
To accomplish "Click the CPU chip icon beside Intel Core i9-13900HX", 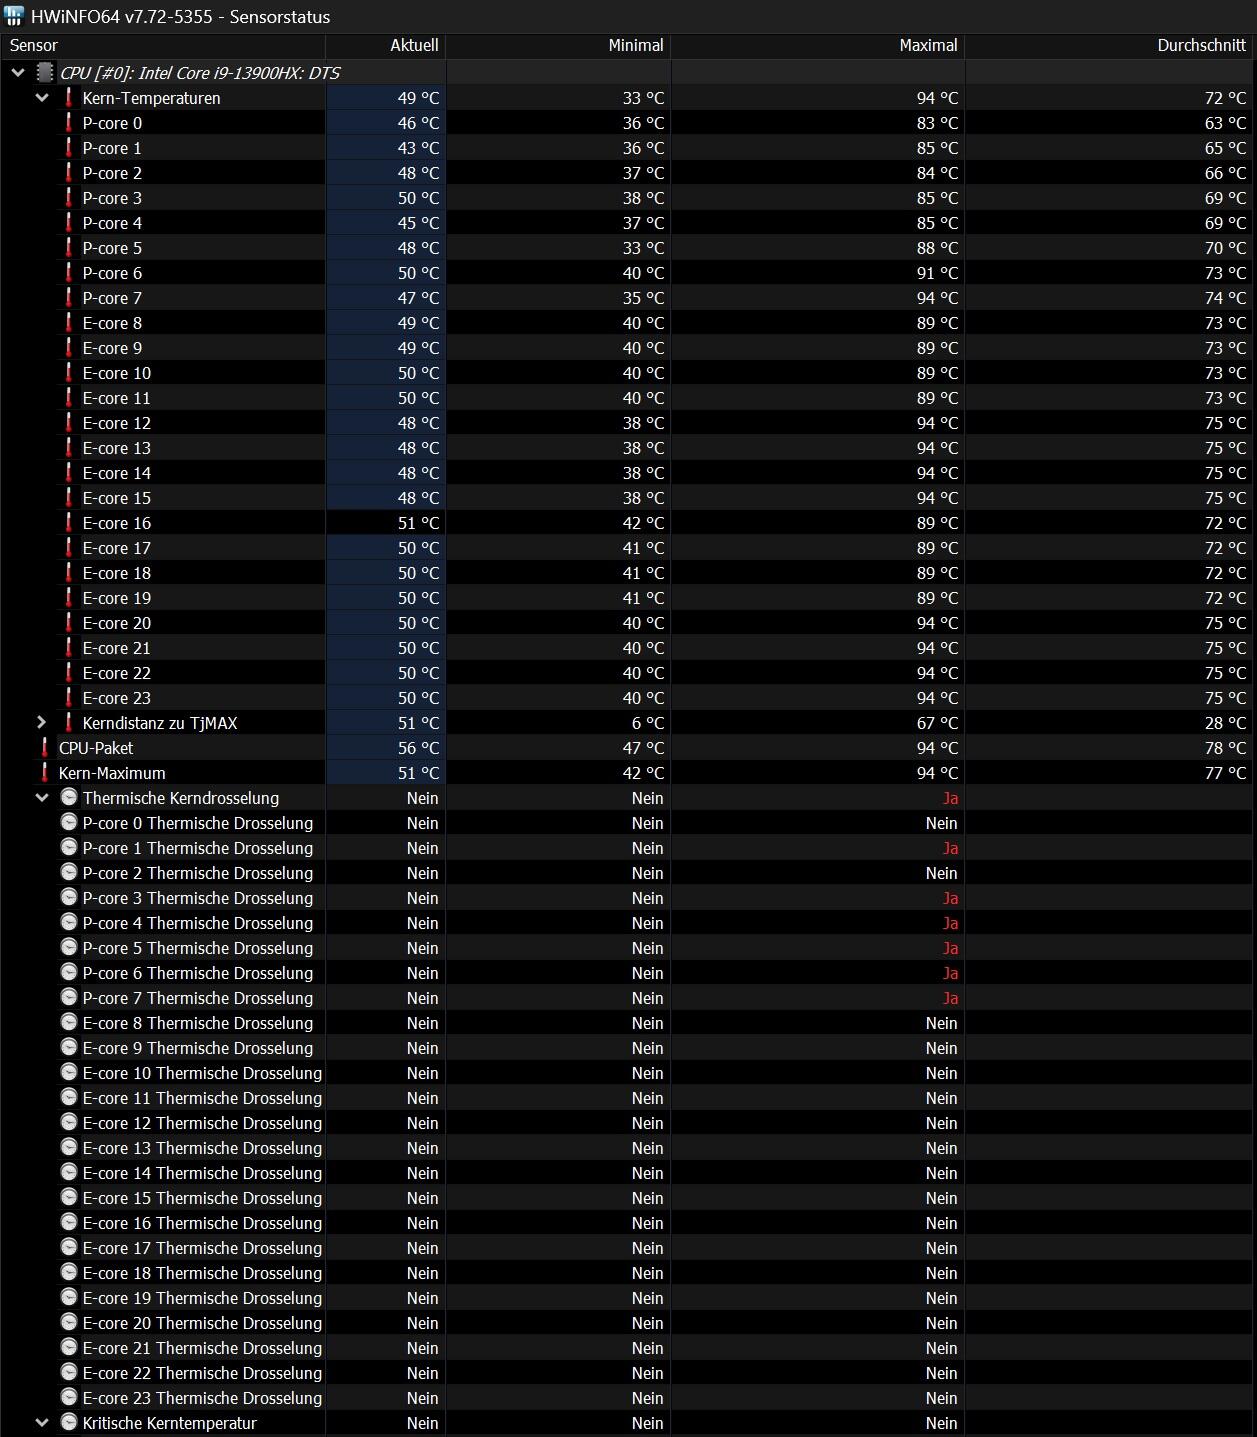I will pyautogui.click(x=44, y=73).
